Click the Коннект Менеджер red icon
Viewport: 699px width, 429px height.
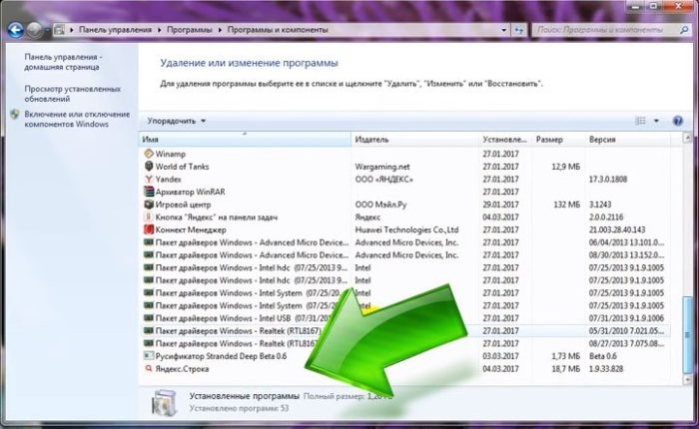[148, 230]
